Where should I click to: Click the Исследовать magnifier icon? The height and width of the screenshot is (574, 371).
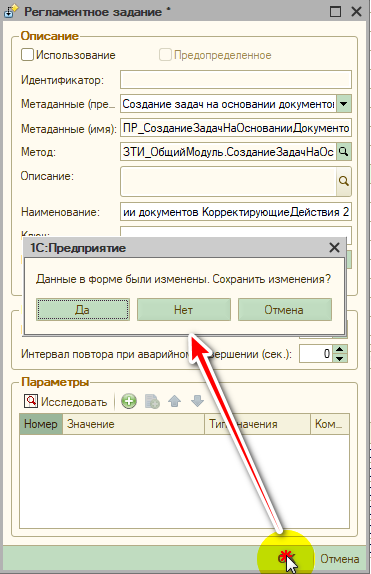click(x=31, y=401)
